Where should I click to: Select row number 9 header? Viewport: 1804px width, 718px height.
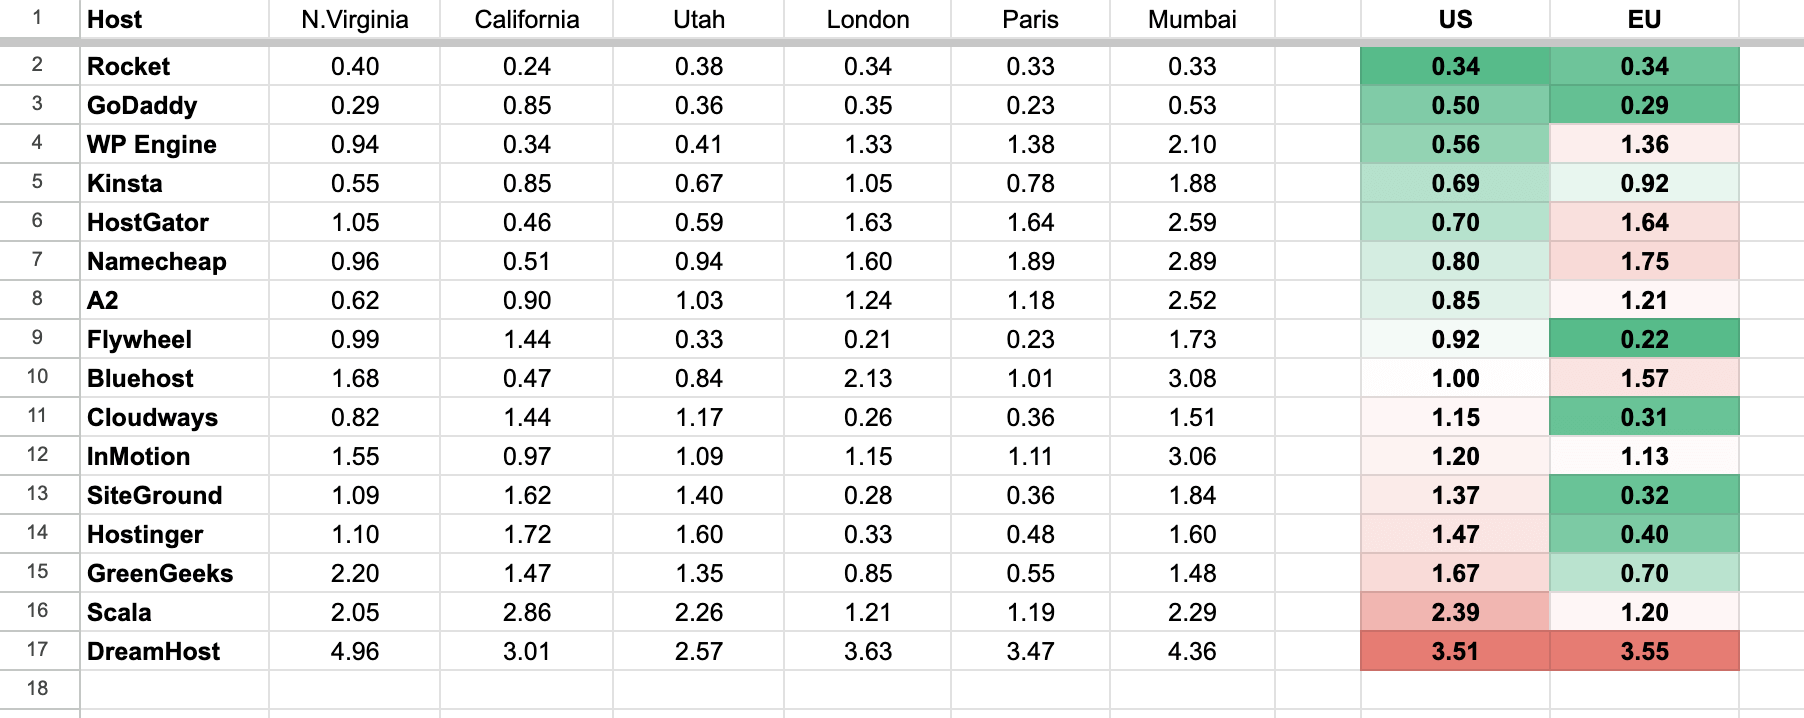point(38,338)
